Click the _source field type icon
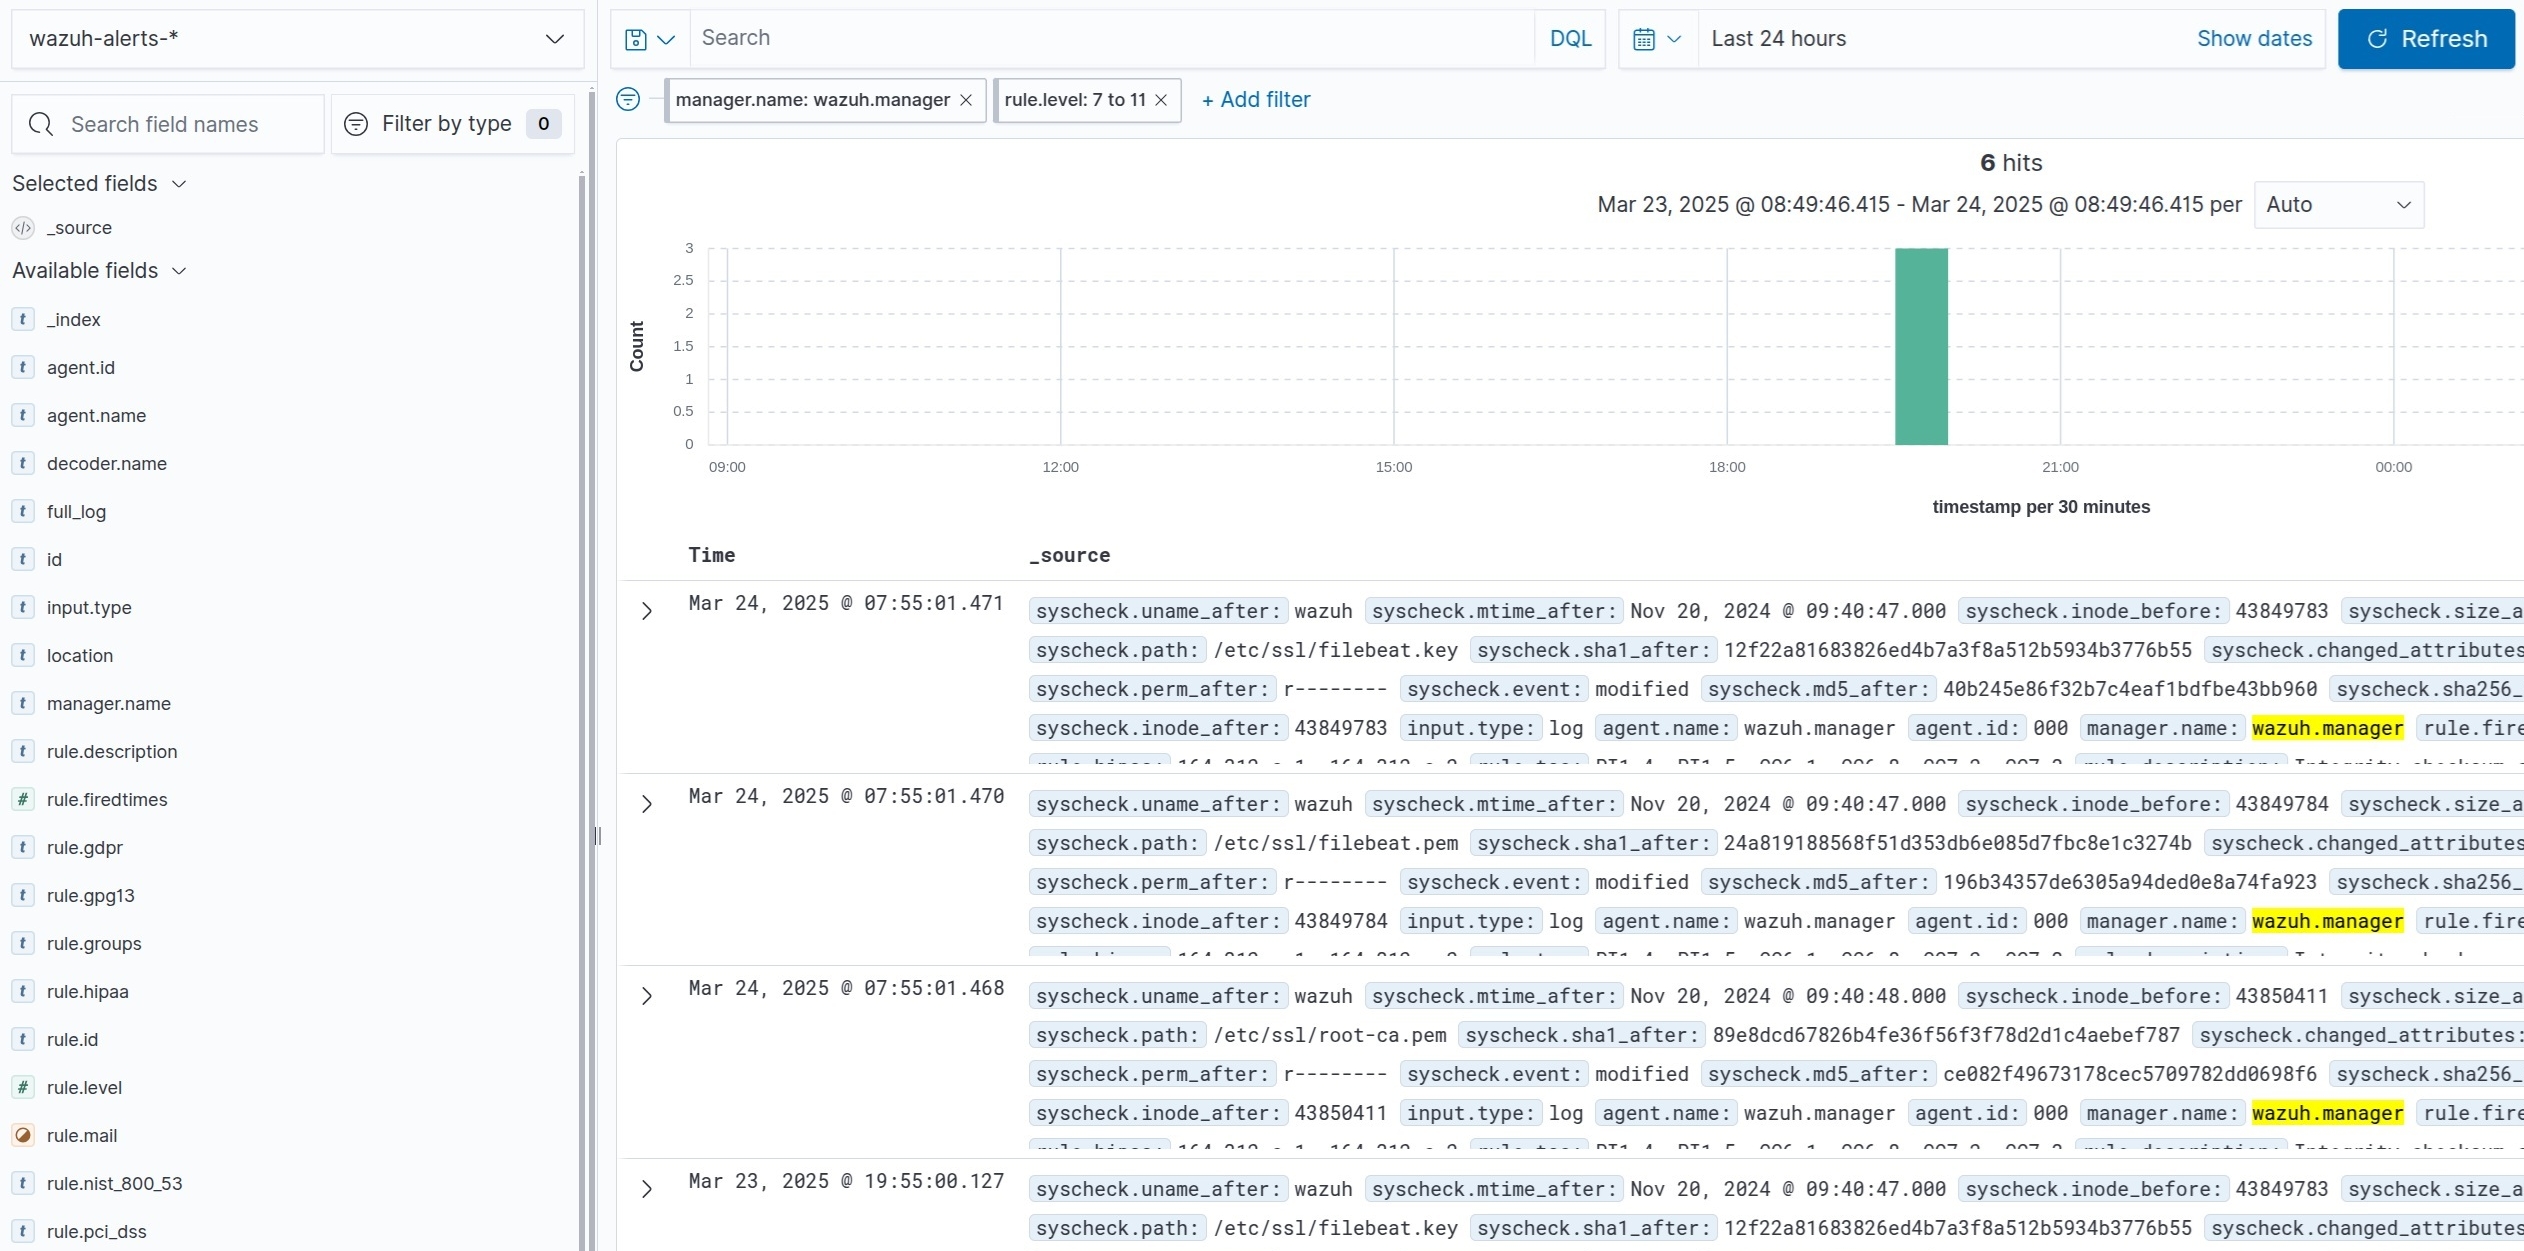This screenshot has height=1251, width=2524. tap(23, 228)
